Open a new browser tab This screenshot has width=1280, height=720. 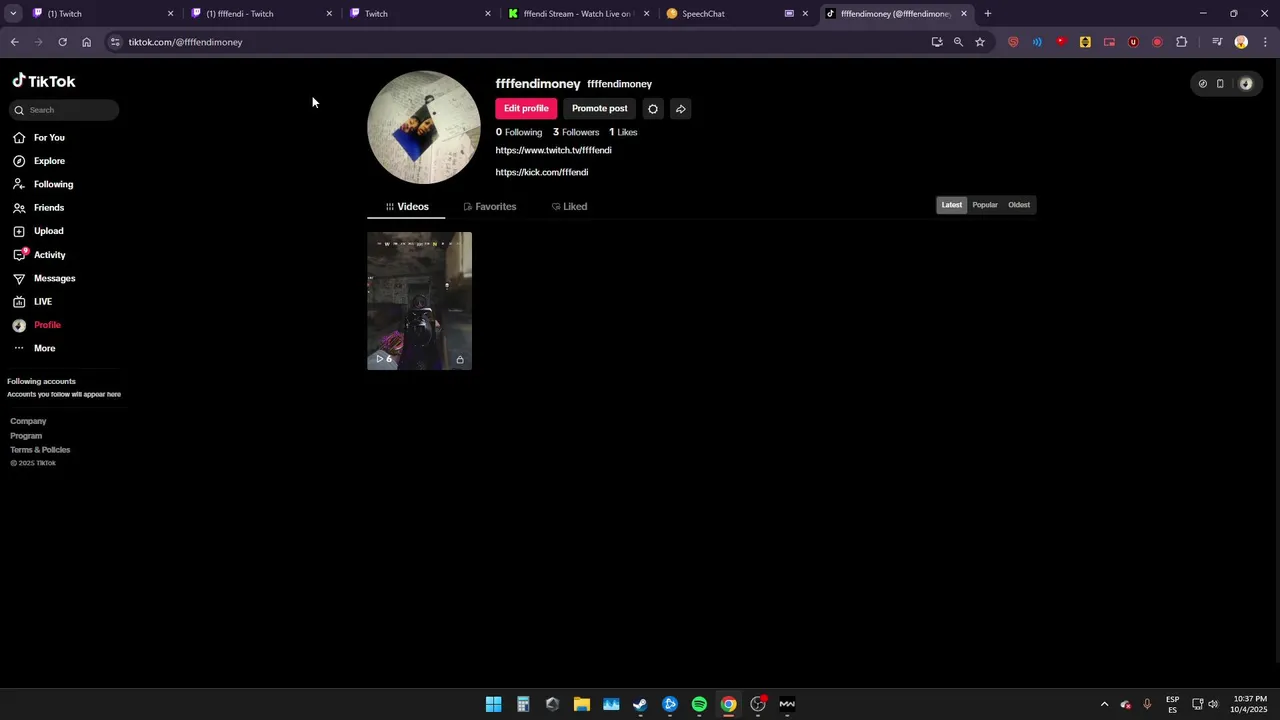(988, 14)
